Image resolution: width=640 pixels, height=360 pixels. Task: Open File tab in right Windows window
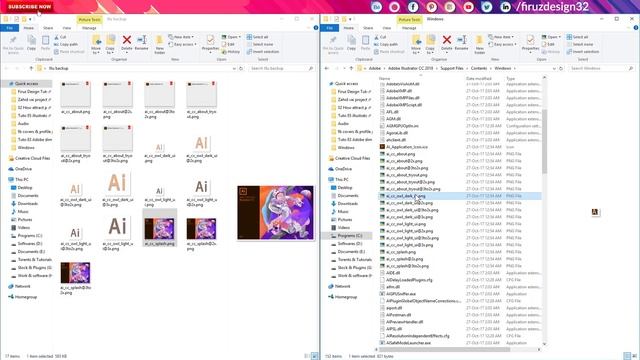(329, 28)
